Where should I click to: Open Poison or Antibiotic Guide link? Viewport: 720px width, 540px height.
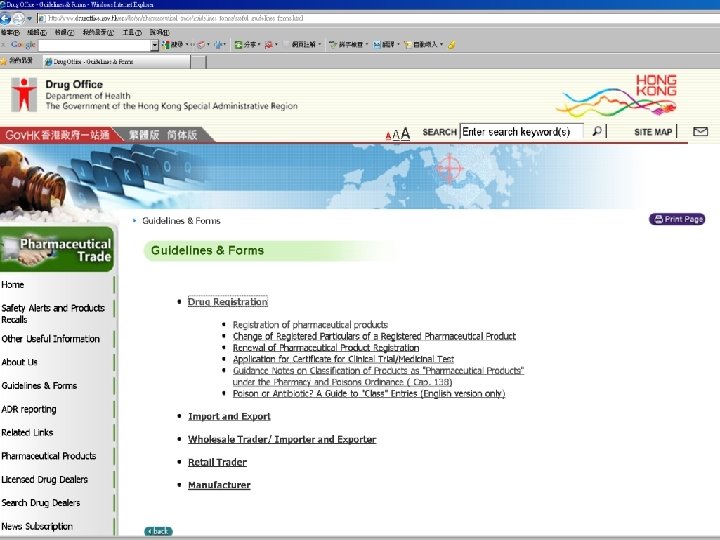pyautogui.click(x=369, y=394)
